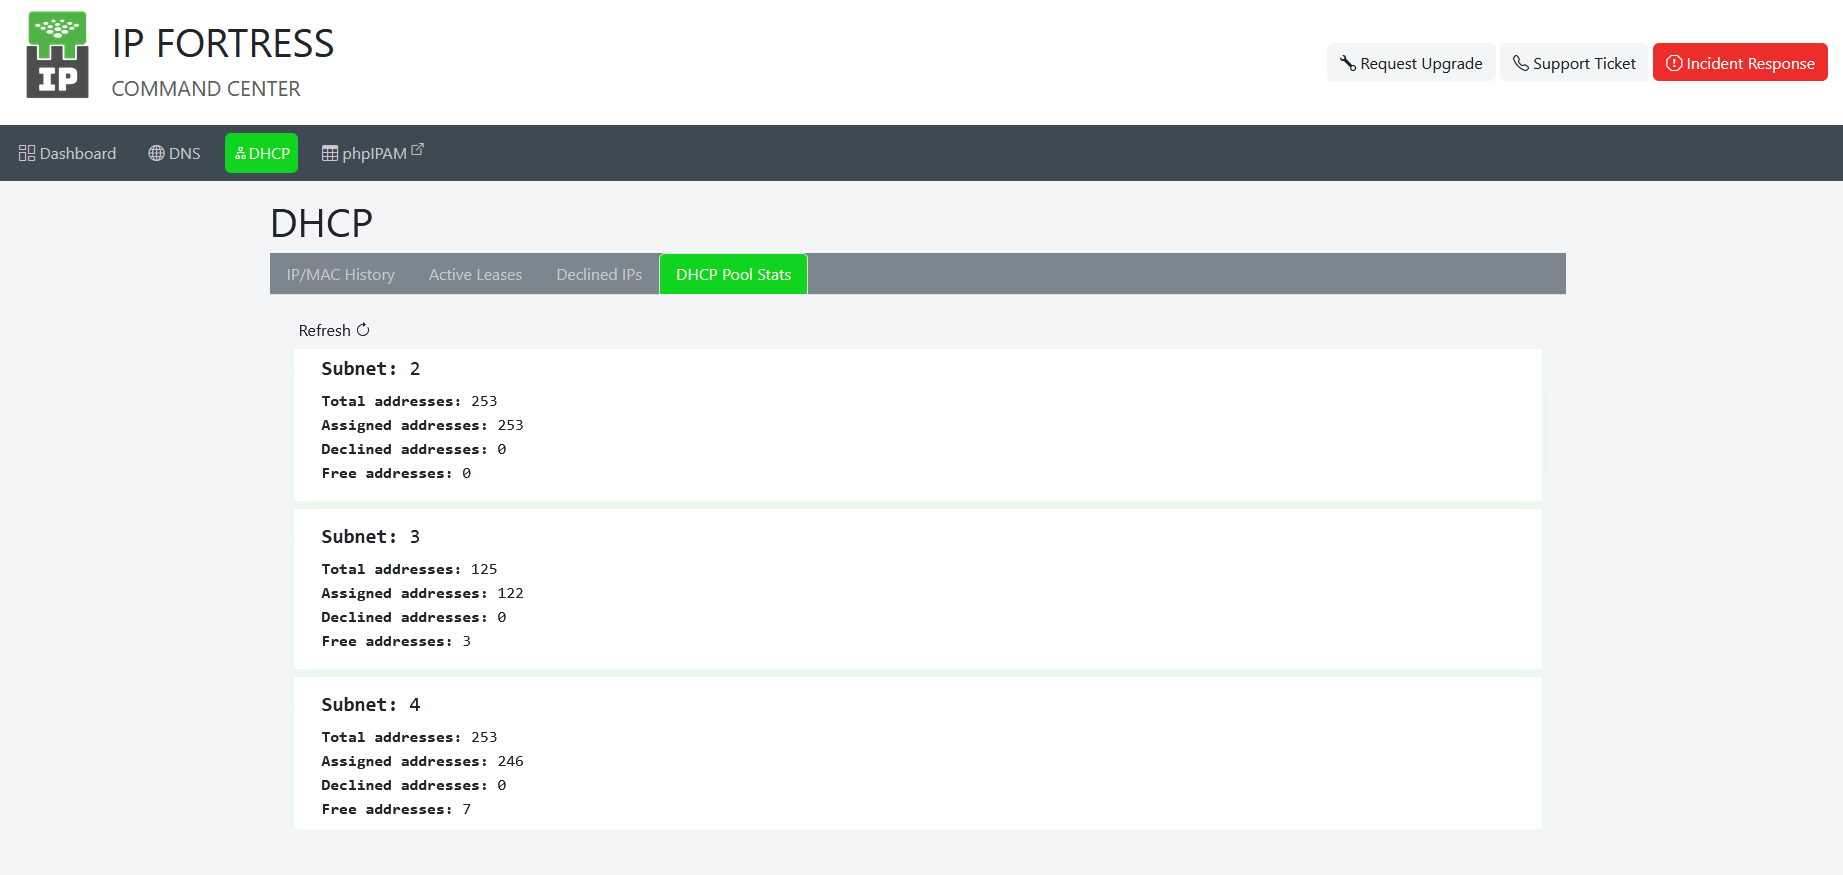Click the IP FORTRESS title text
This screenshot has width=1843, height=875.
[223, 43]
